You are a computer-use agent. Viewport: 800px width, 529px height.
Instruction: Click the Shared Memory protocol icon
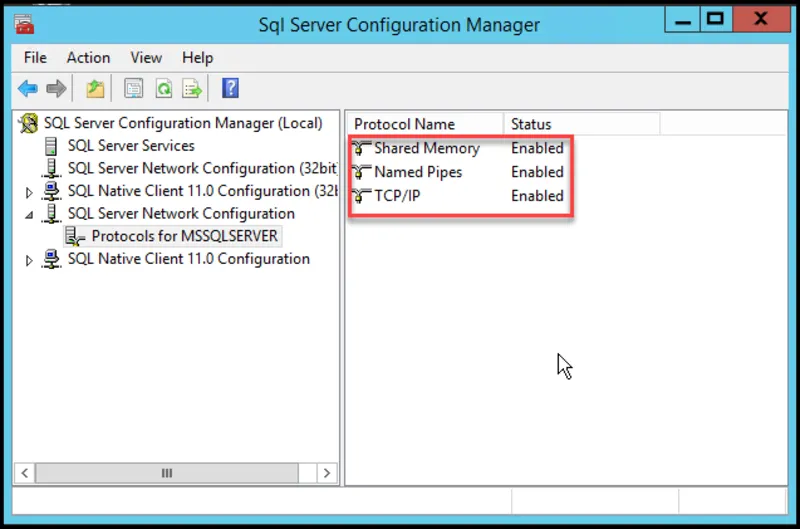(x=361, y=148)
